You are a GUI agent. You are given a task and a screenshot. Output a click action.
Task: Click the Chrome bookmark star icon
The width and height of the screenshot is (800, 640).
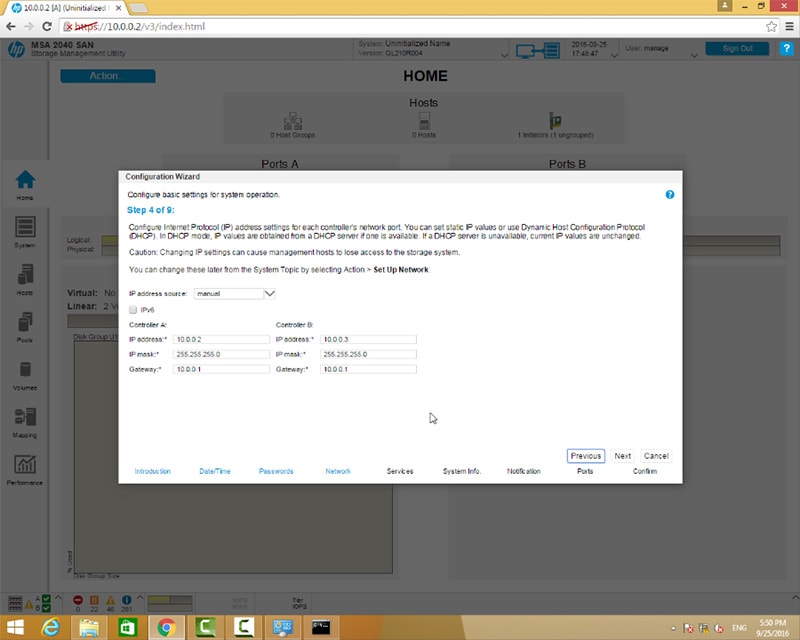(771, 26)
